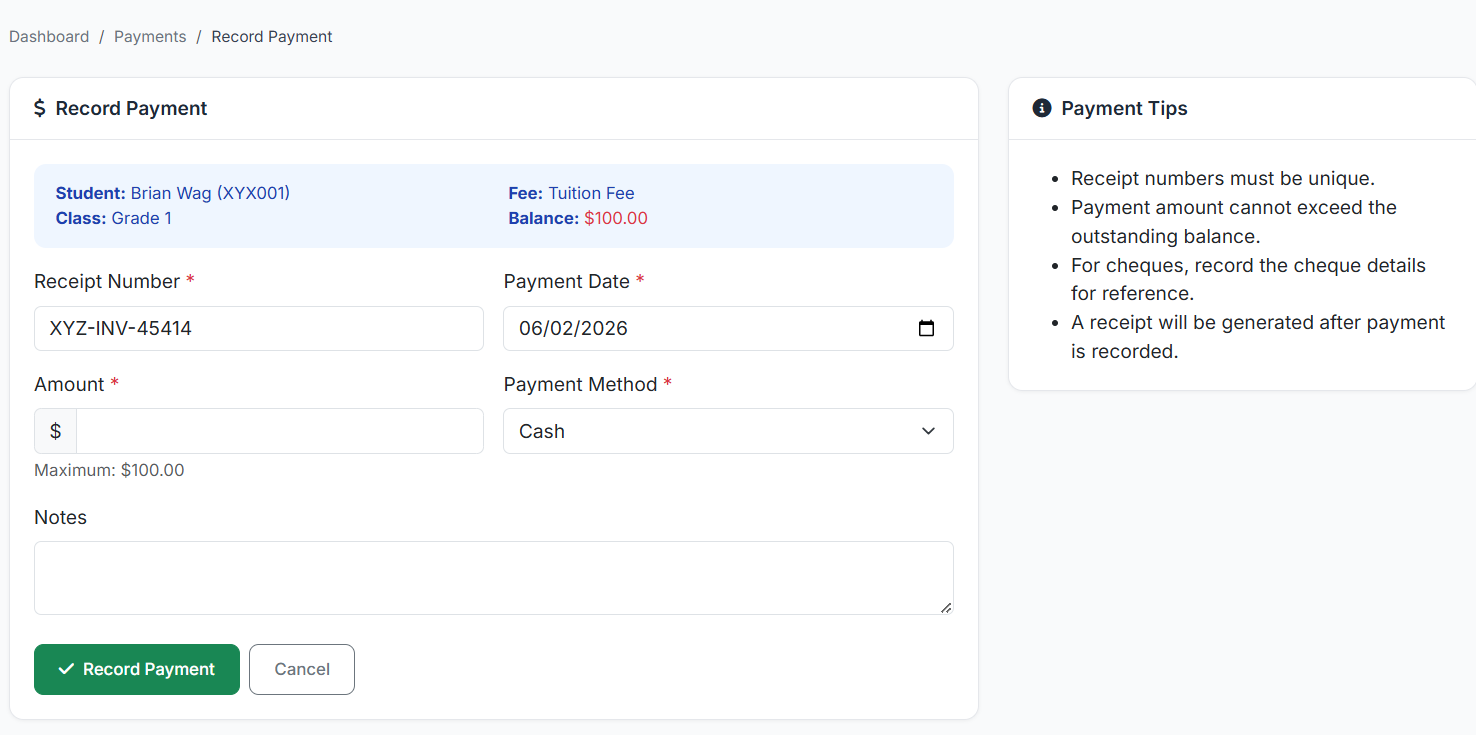This screenshot has height=735, width=1476.
Task: Click into the empty Amount input
Action: click(x=279, y=431)
